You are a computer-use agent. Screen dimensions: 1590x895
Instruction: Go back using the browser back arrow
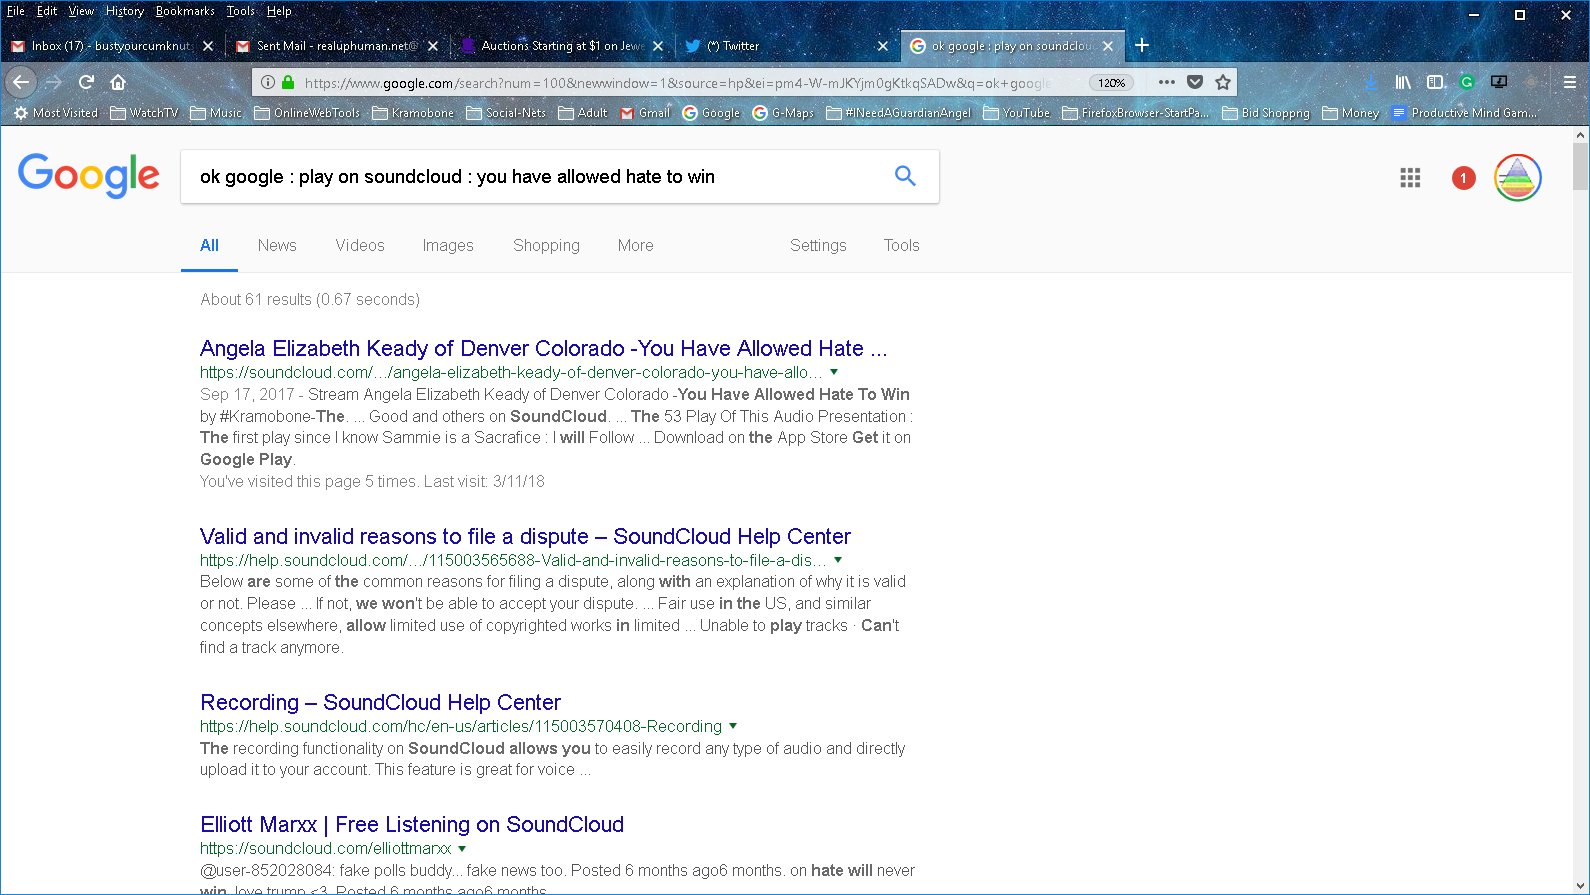click(21, 82)
